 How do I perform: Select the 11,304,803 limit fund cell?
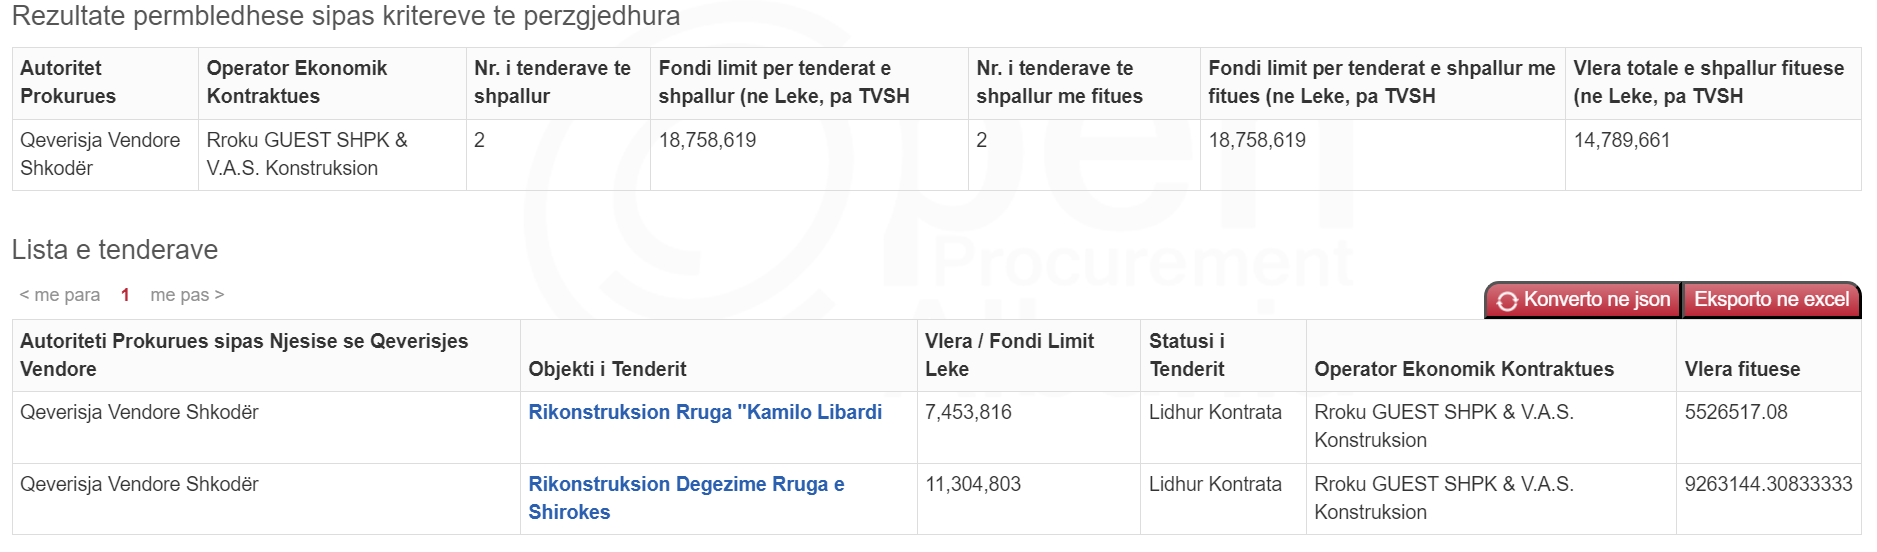[x=973, y=484]
